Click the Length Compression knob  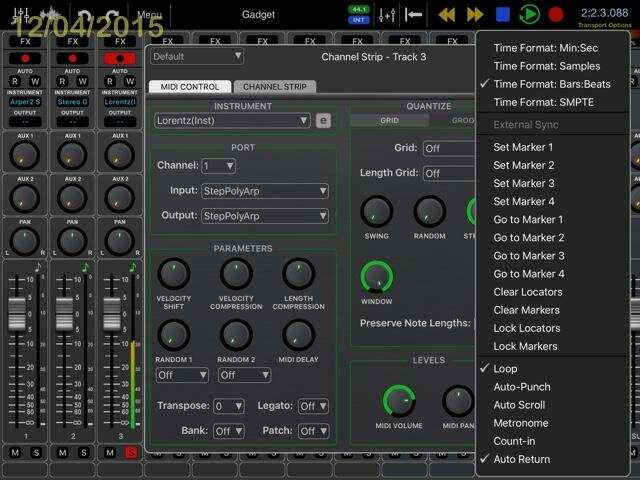(298, 273)
